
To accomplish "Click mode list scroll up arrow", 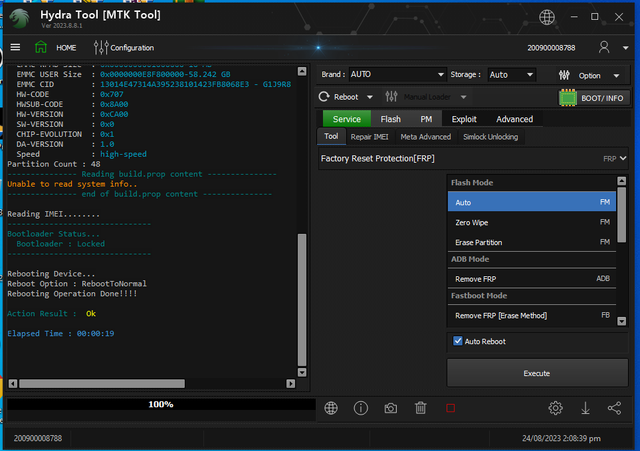I will point(622,181).
